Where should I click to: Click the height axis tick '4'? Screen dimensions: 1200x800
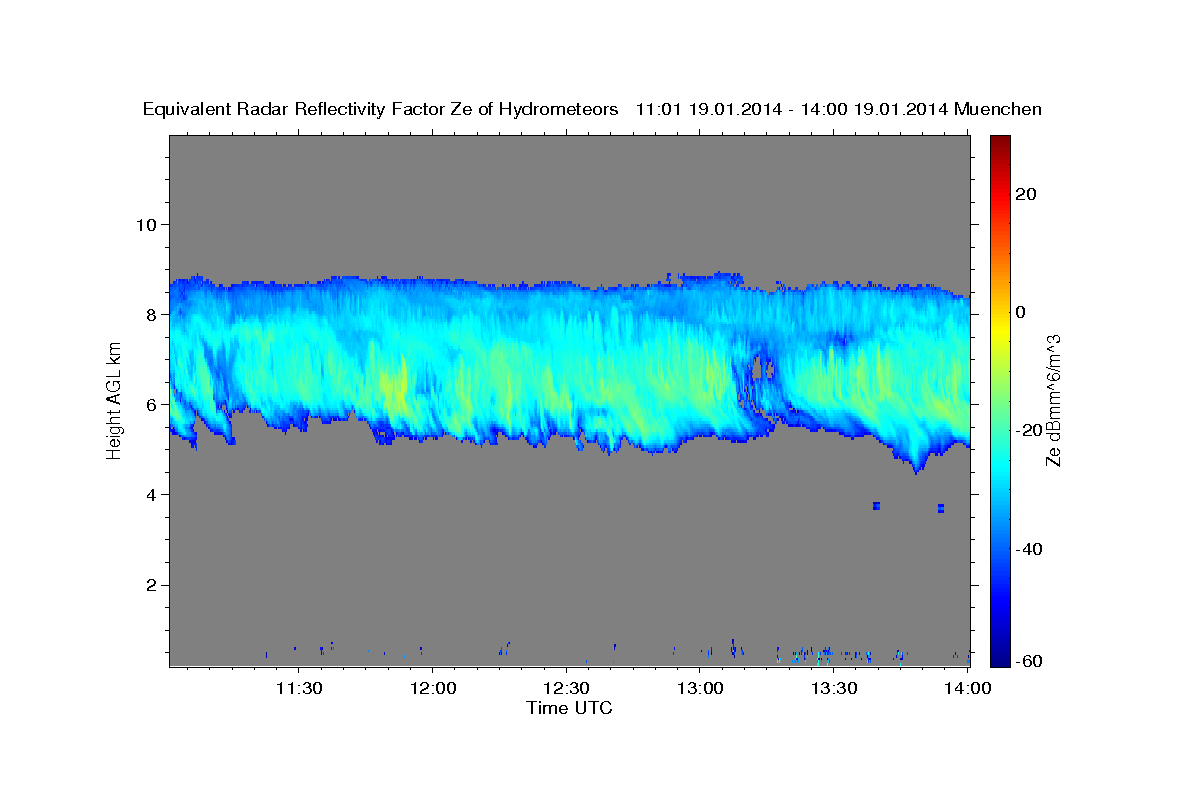(x=151, y=494)
